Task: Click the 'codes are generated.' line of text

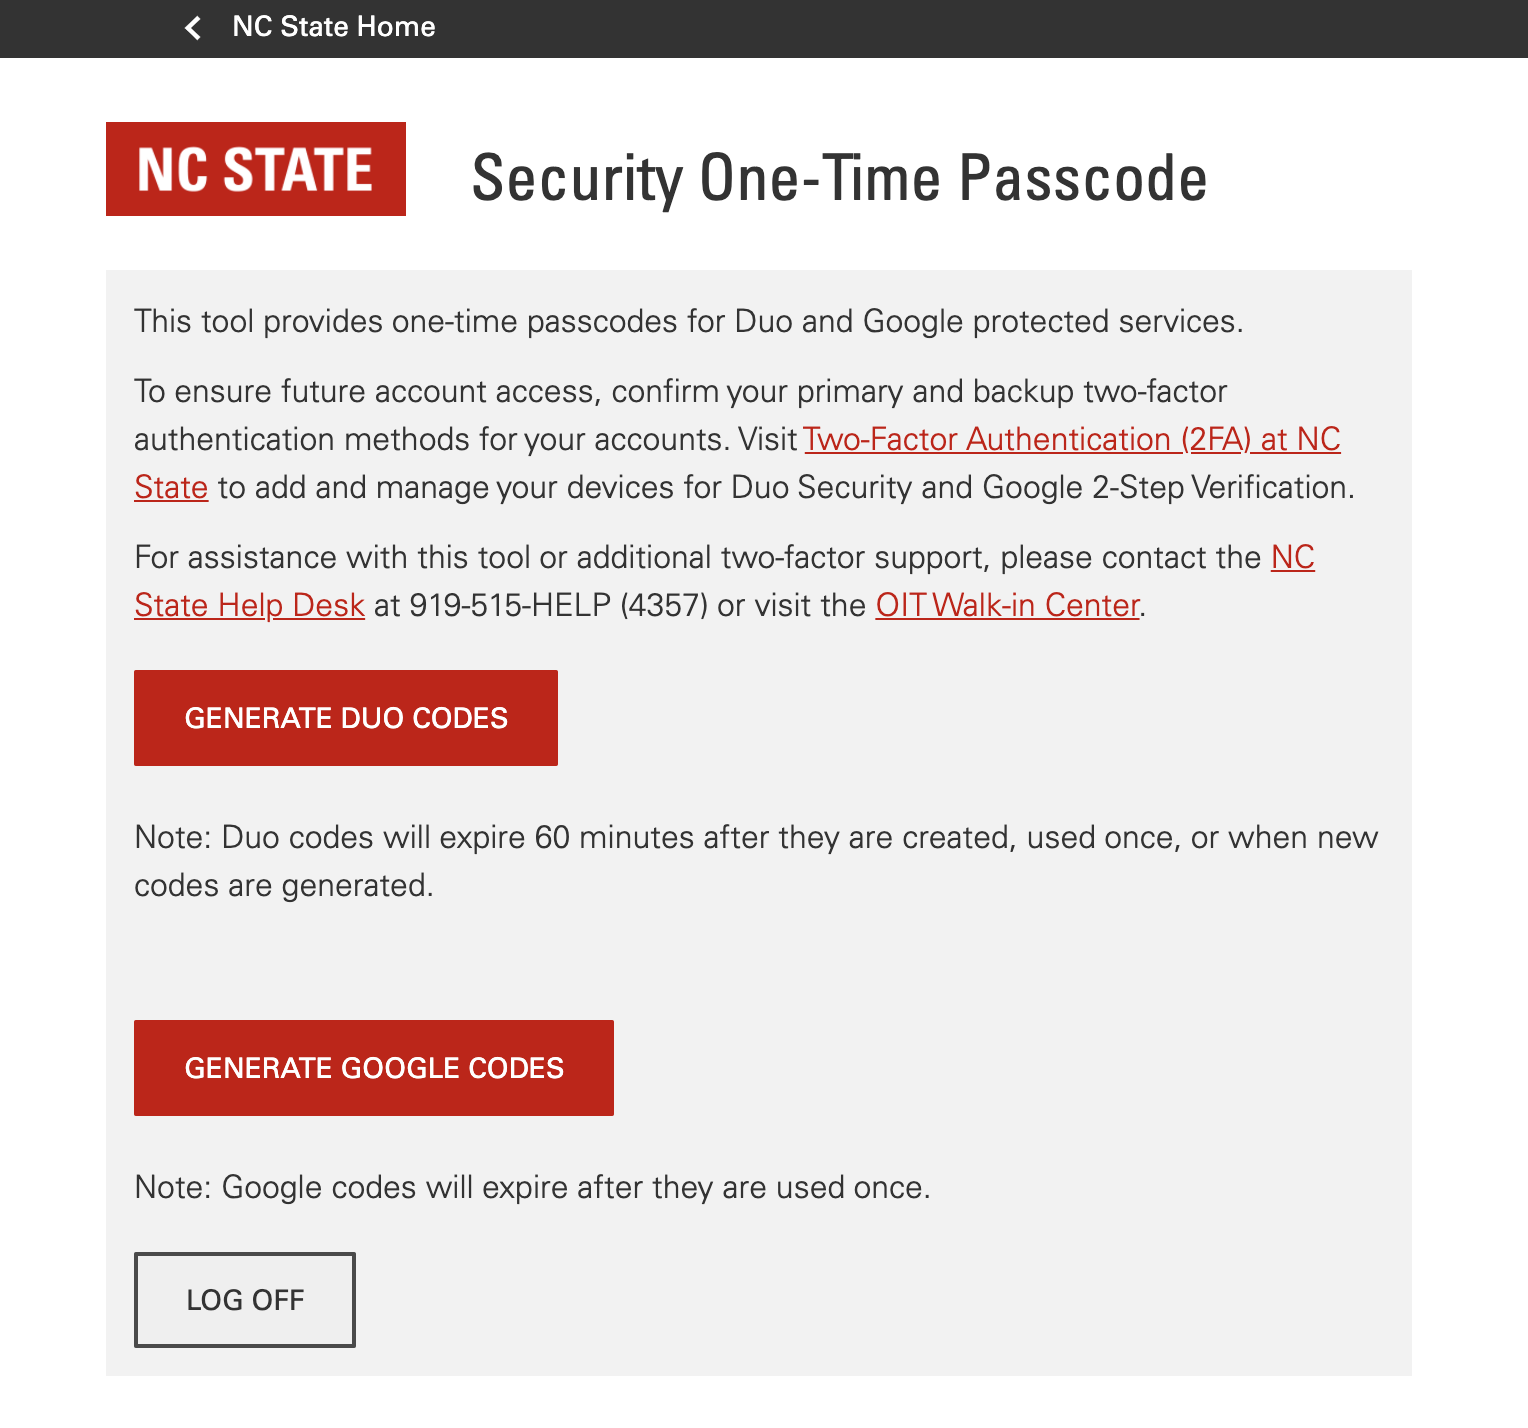Action: pyautogui.click(x=284, y=886)
